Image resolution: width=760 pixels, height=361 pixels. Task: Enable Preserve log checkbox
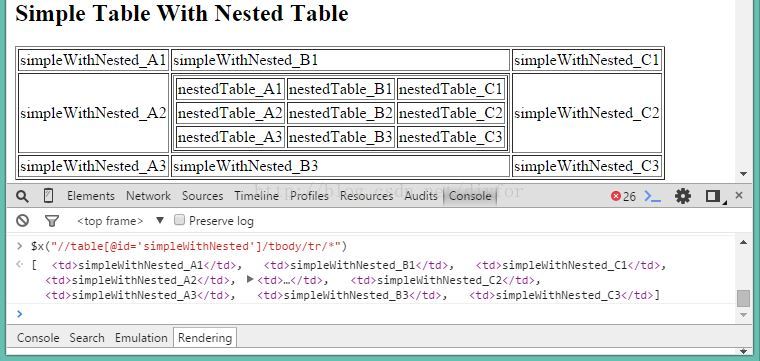[179, 220]
